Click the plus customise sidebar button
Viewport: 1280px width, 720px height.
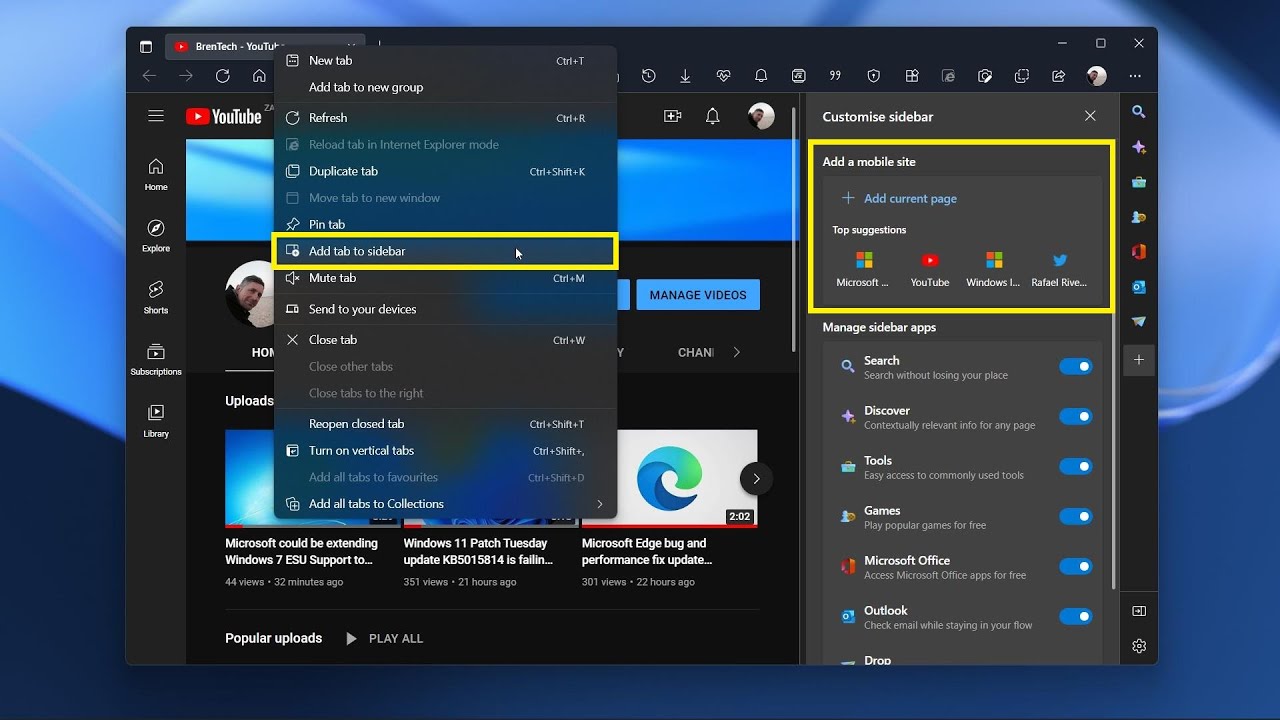click(x=1139, y=359)
